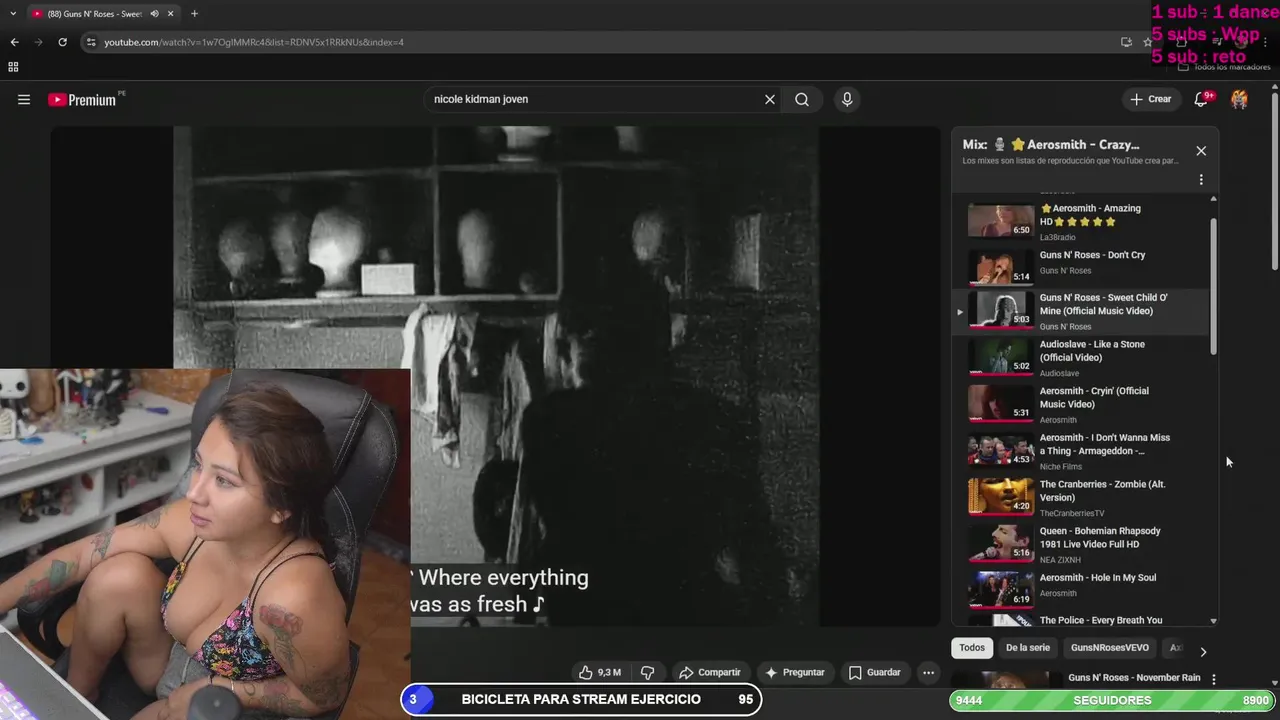
Task: Like the video with 9,3 M likes
Action: pos(600,672)
